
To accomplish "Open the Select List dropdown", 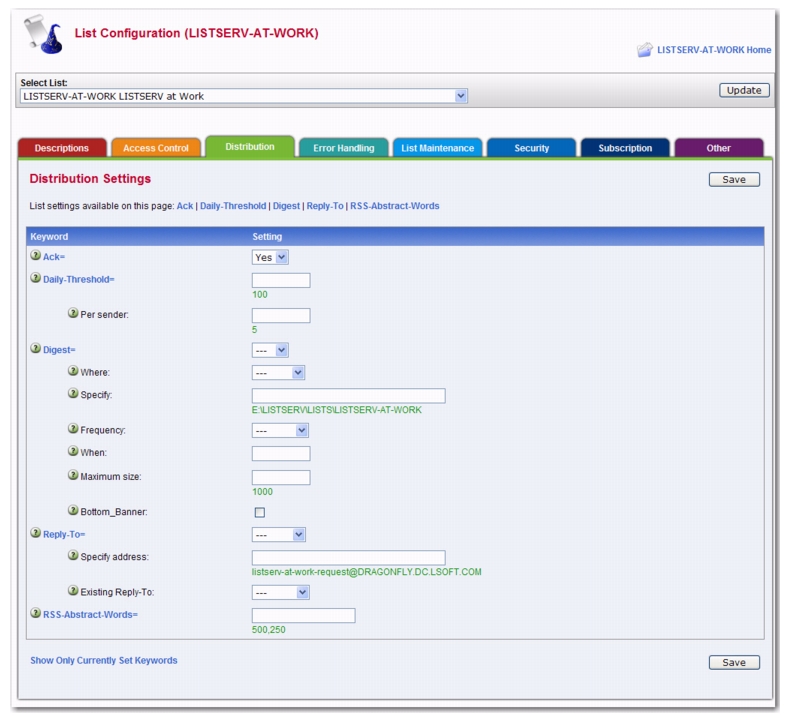I will (244, 96).
